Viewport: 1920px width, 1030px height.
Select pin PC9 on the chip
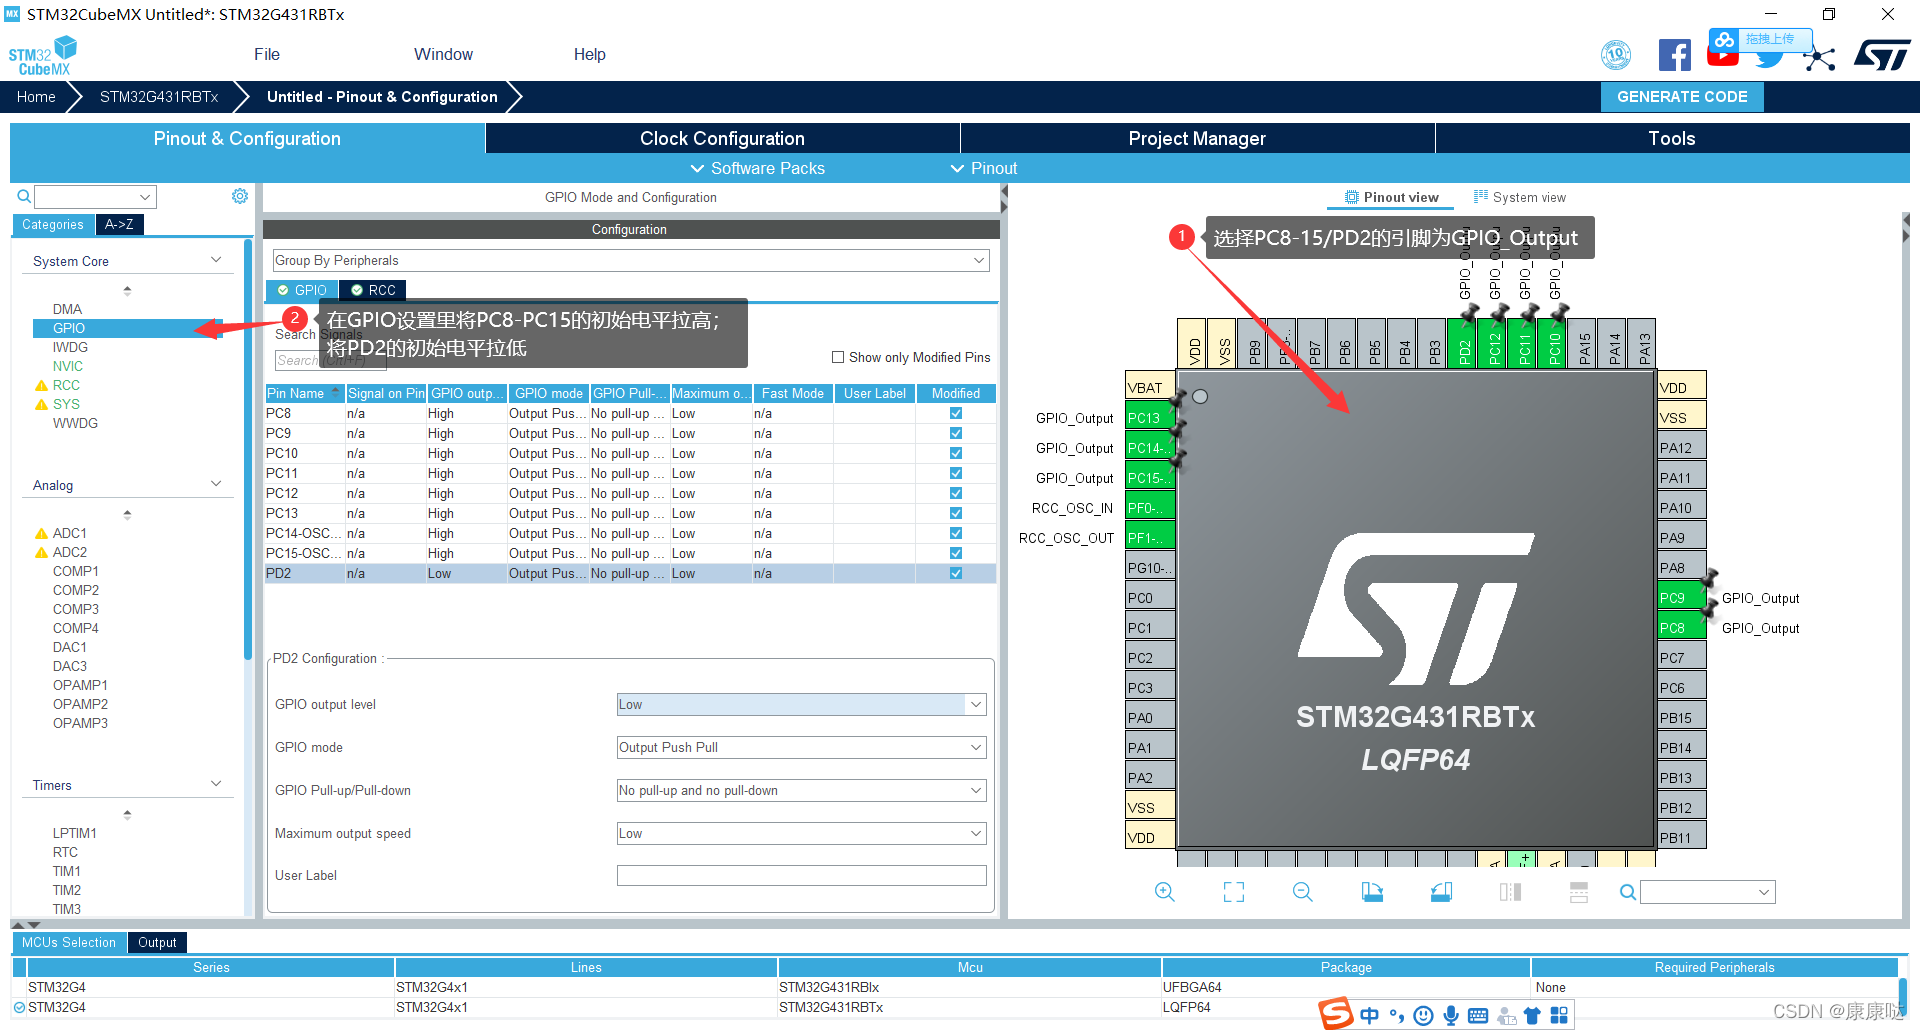click(1681, 598)
